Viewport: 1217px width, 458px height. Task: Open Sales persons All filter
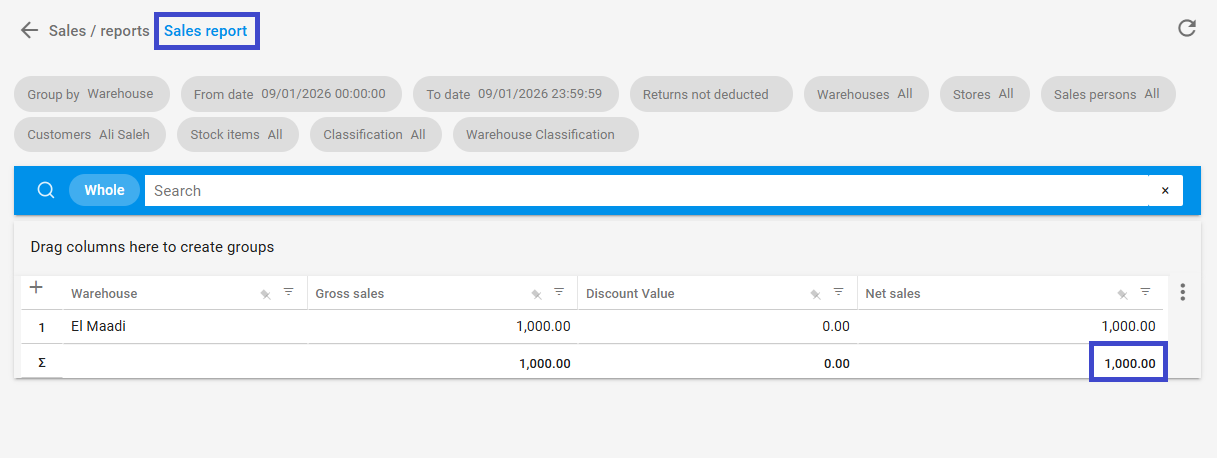(x=1108, y=94)
